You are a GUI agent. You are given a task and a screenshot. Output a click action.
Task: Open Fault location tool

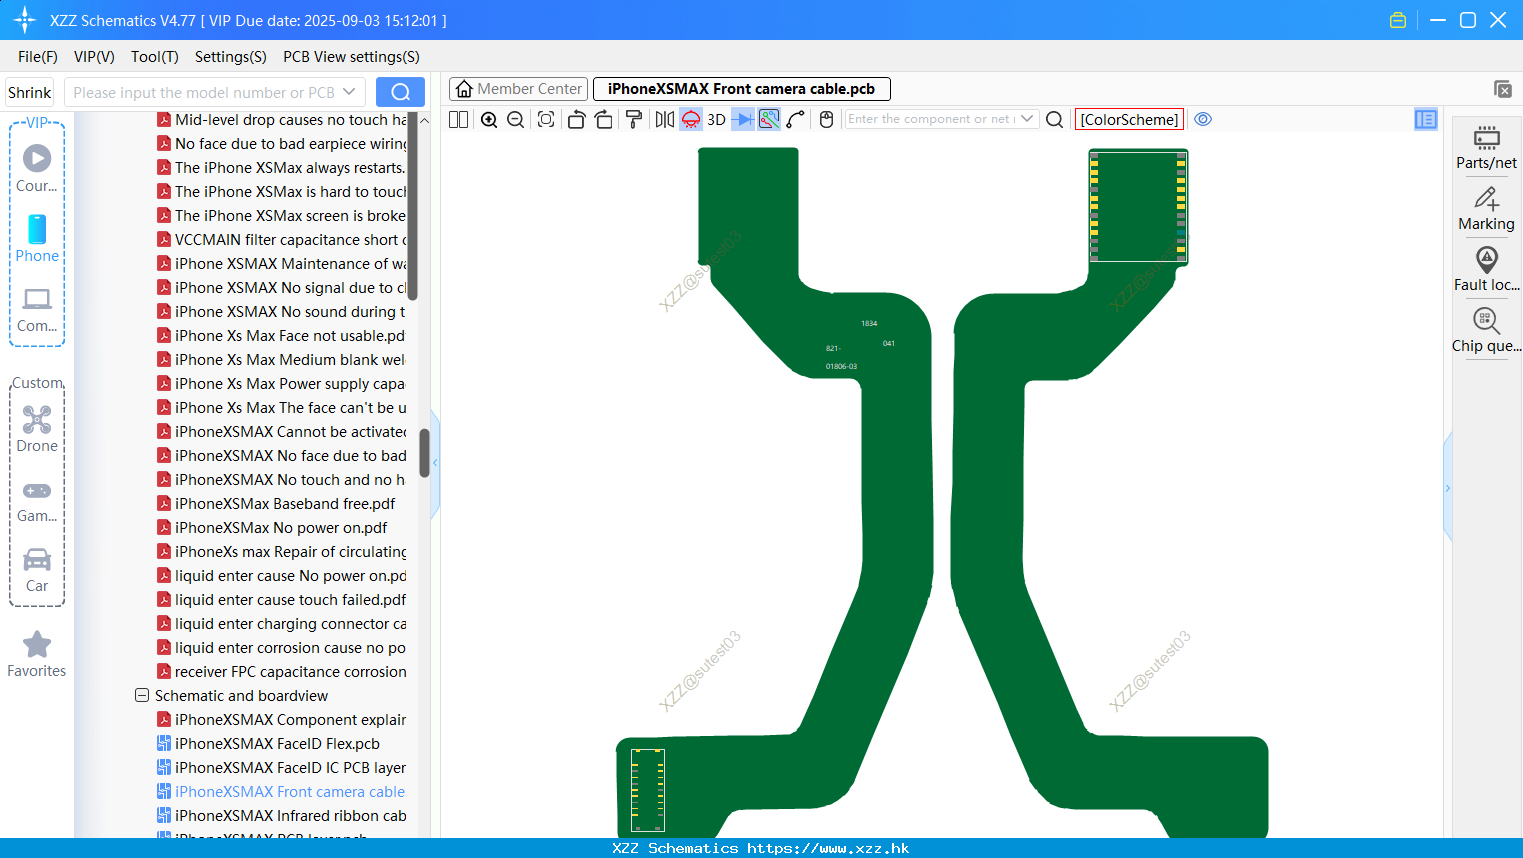[x=1486, y=270]
